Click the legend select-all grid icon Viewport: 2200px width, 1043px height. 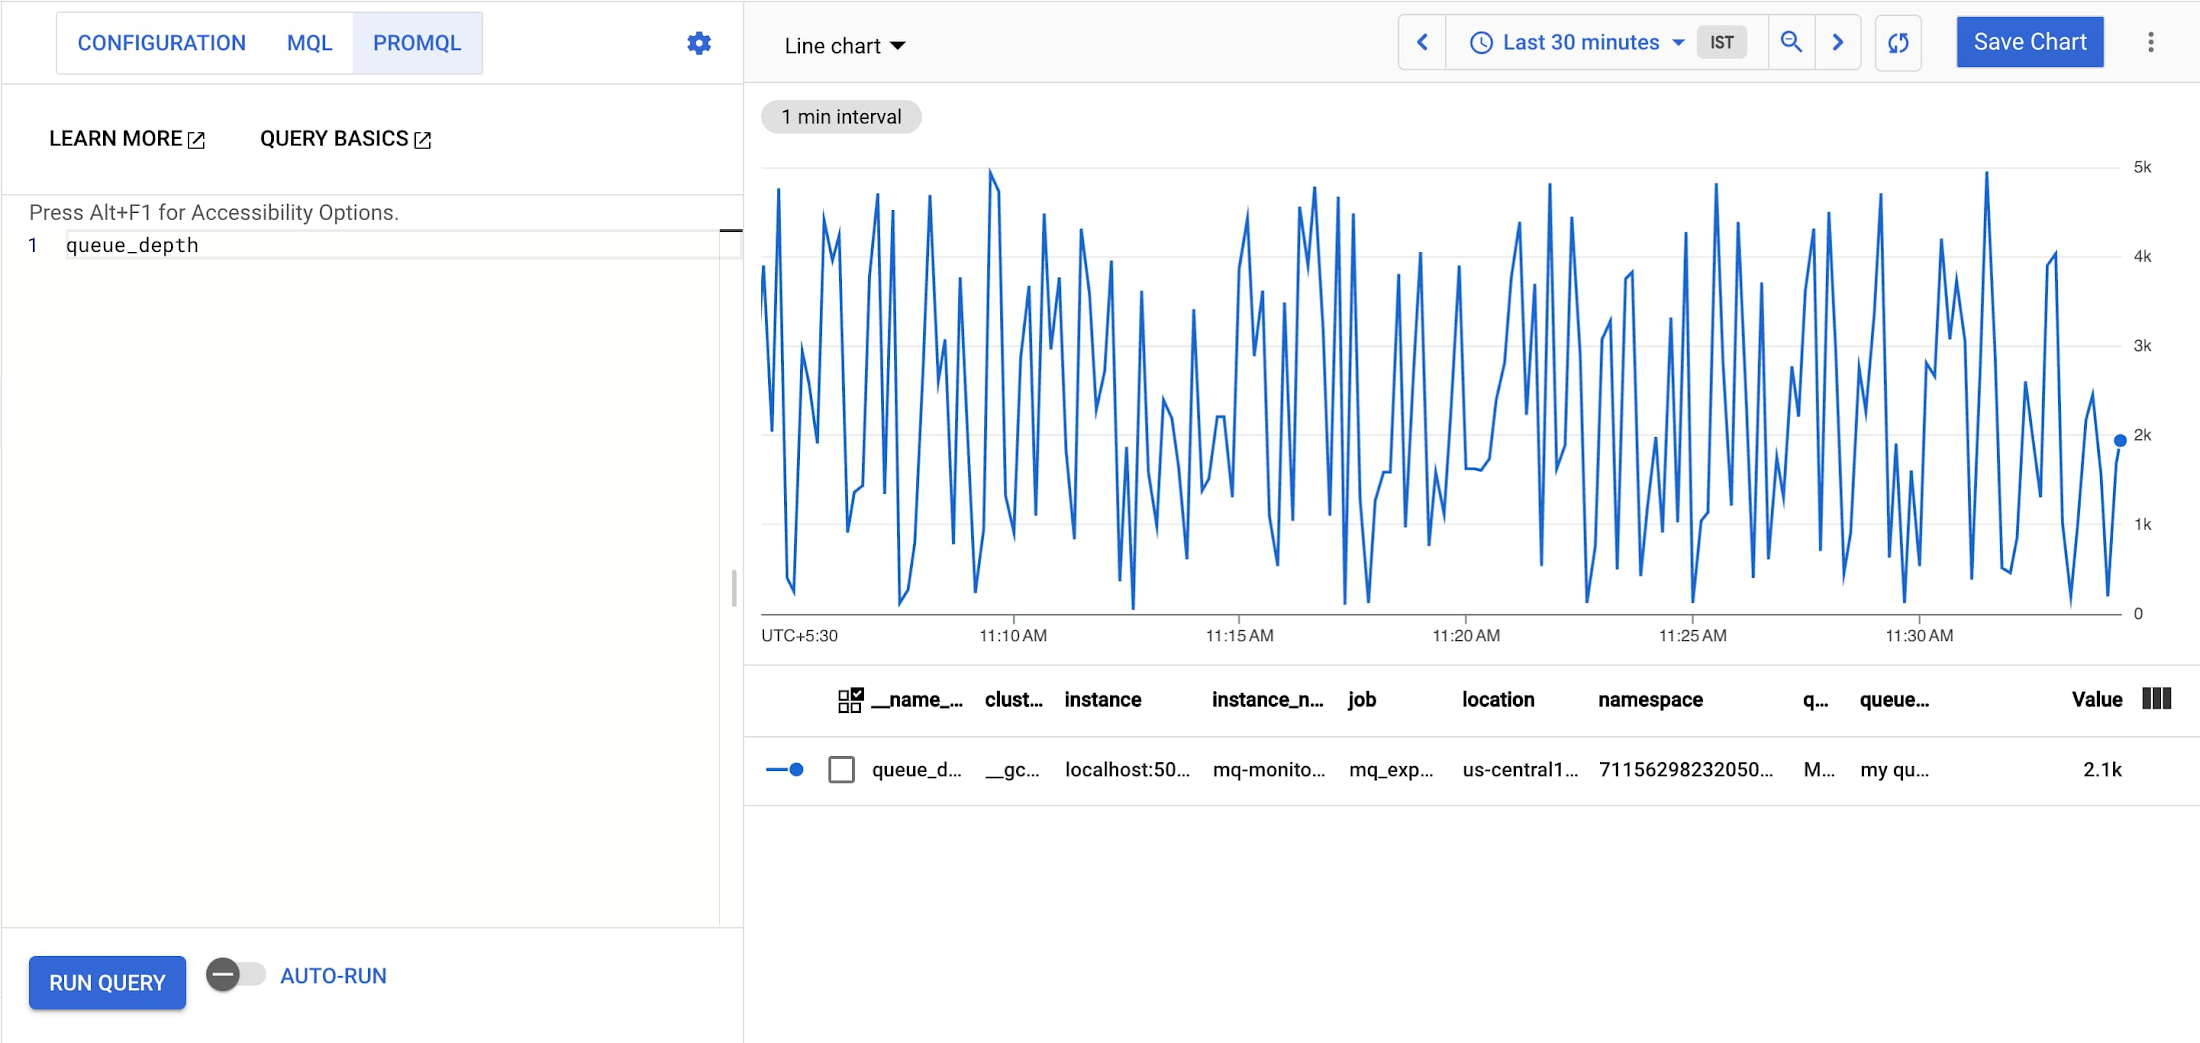point(850,700)
